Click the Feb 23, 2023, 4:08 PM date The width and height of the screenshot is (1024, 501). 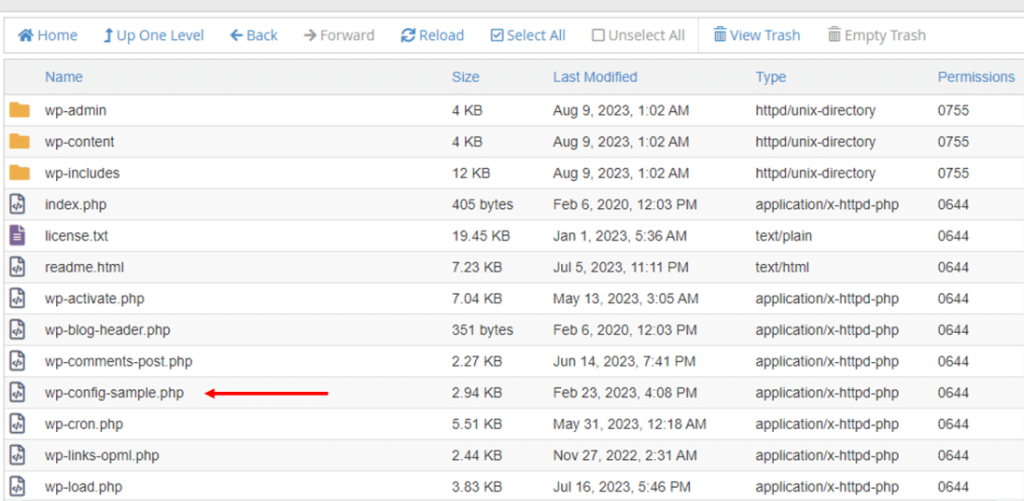(x=625, y=393)
